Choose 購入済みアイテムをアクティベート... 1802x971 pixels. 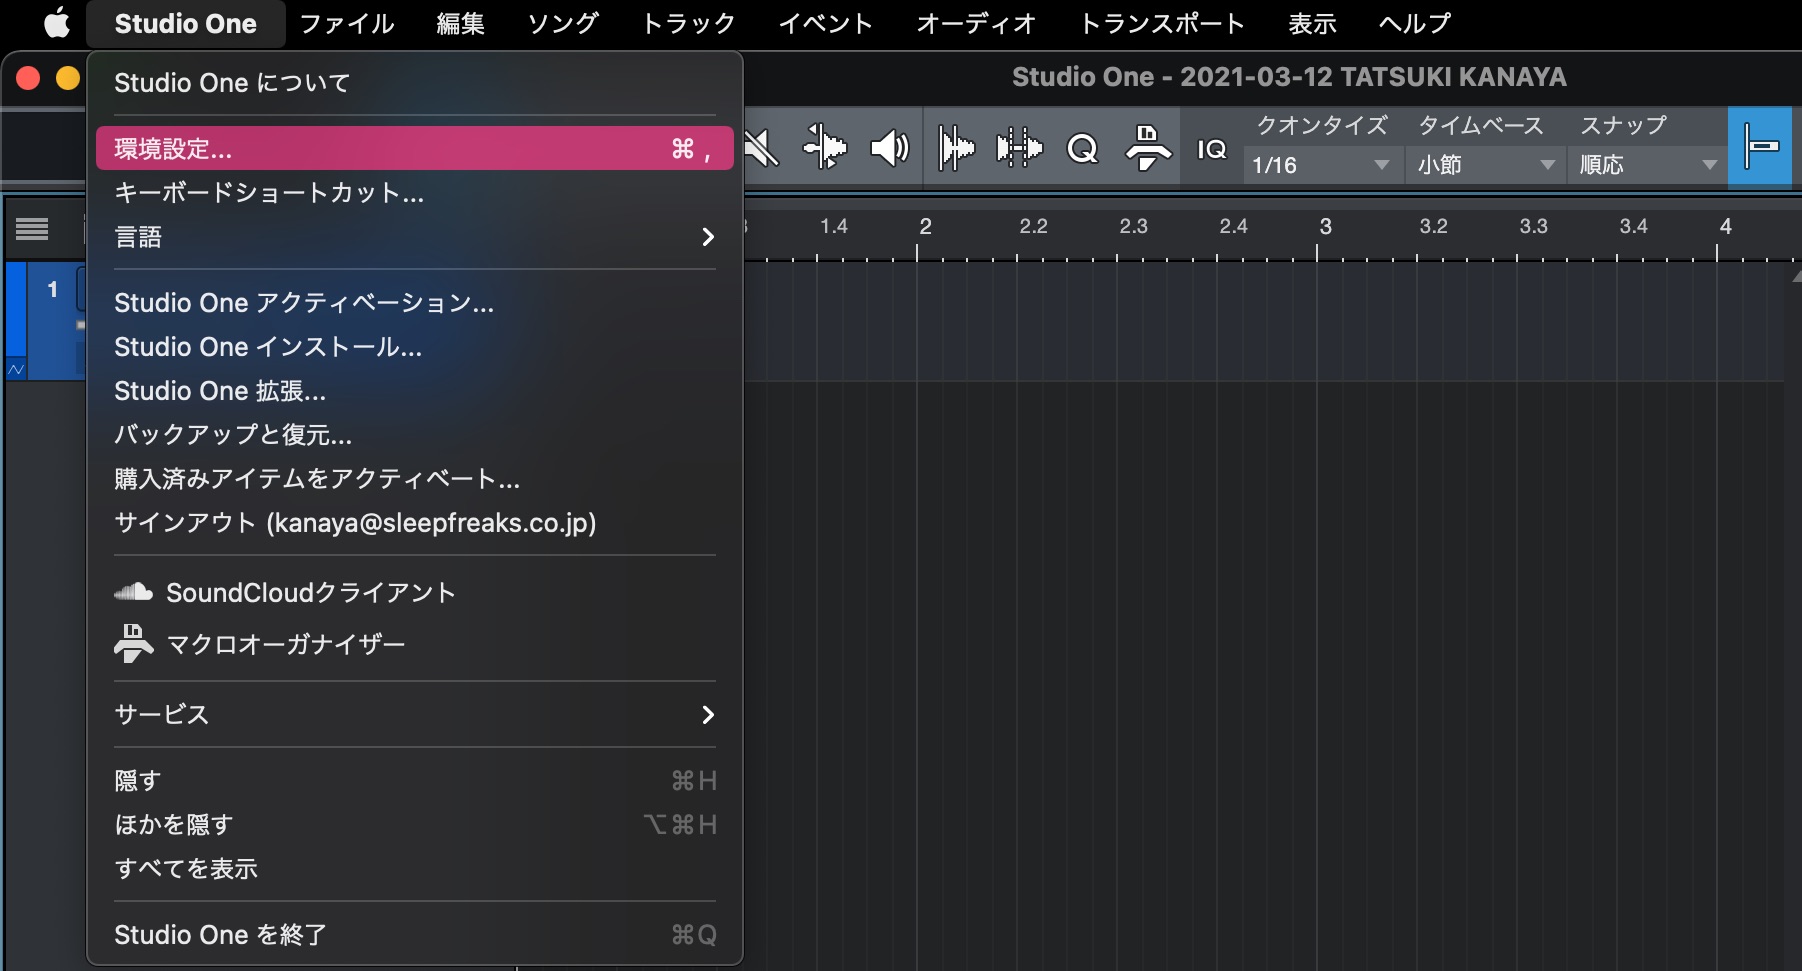[x=415, y=479]
